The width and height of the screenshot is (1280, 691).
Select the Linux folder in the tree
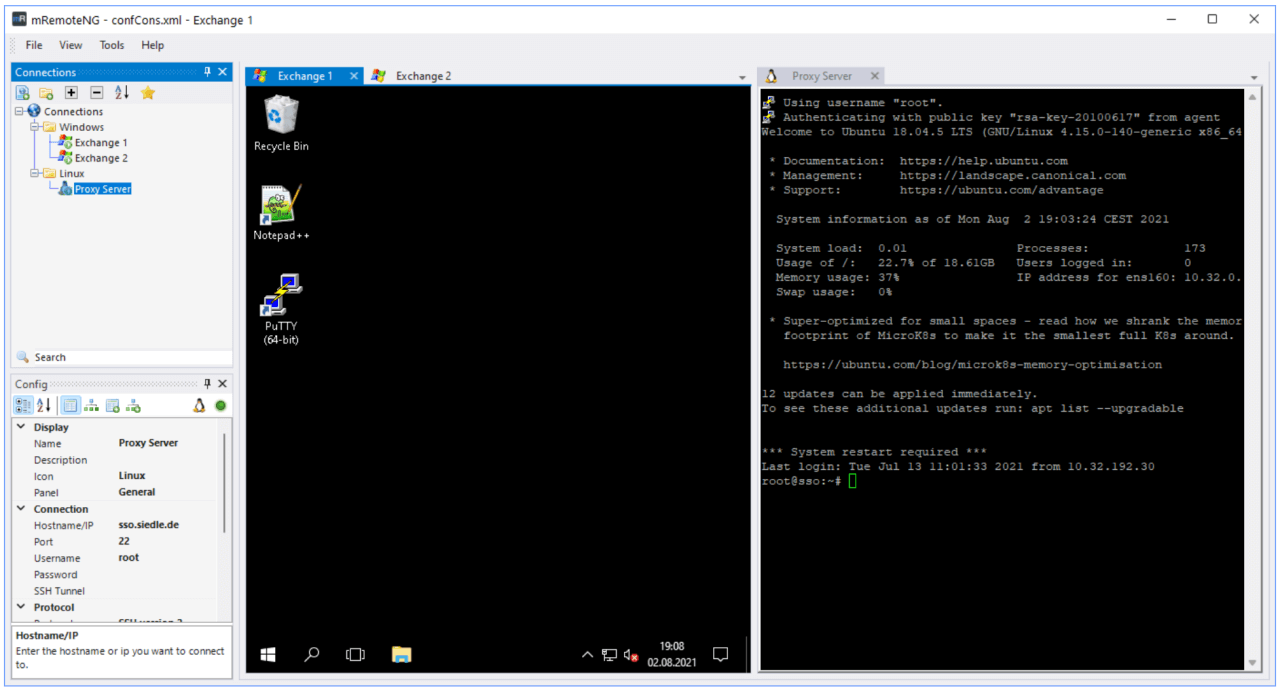[x=72, y=173]
